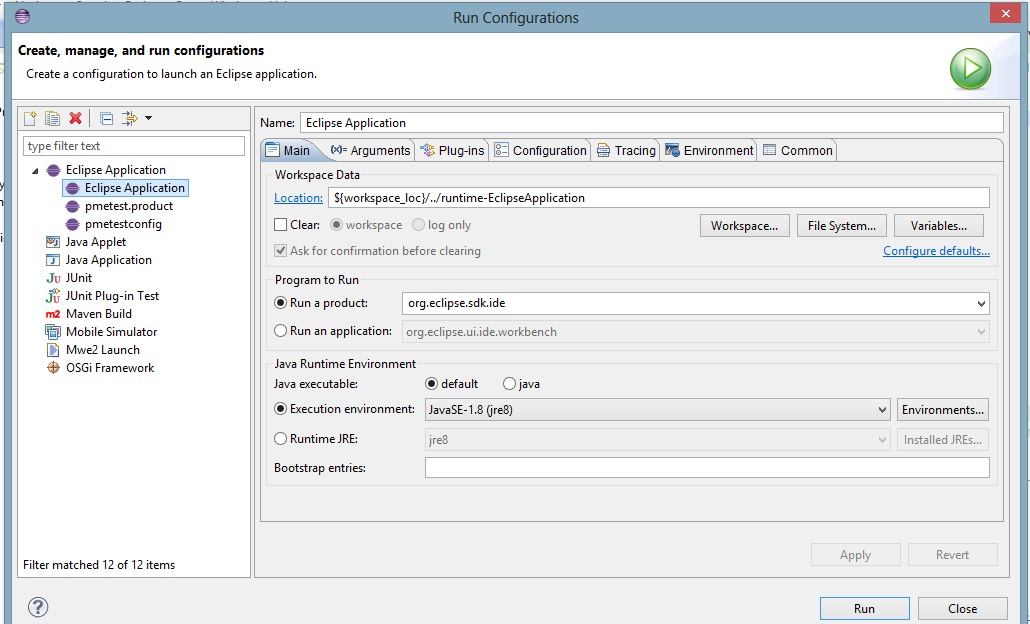Click the Duplicate launch configuration icon
1030x624 pixels.
pos(53,118)
